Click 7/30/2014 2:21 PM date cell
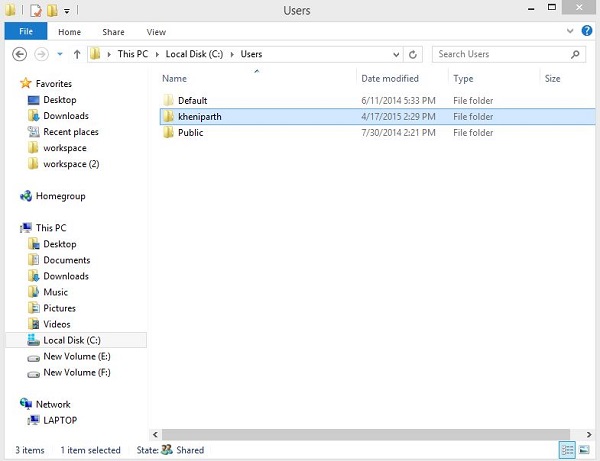 click(398, 132)
